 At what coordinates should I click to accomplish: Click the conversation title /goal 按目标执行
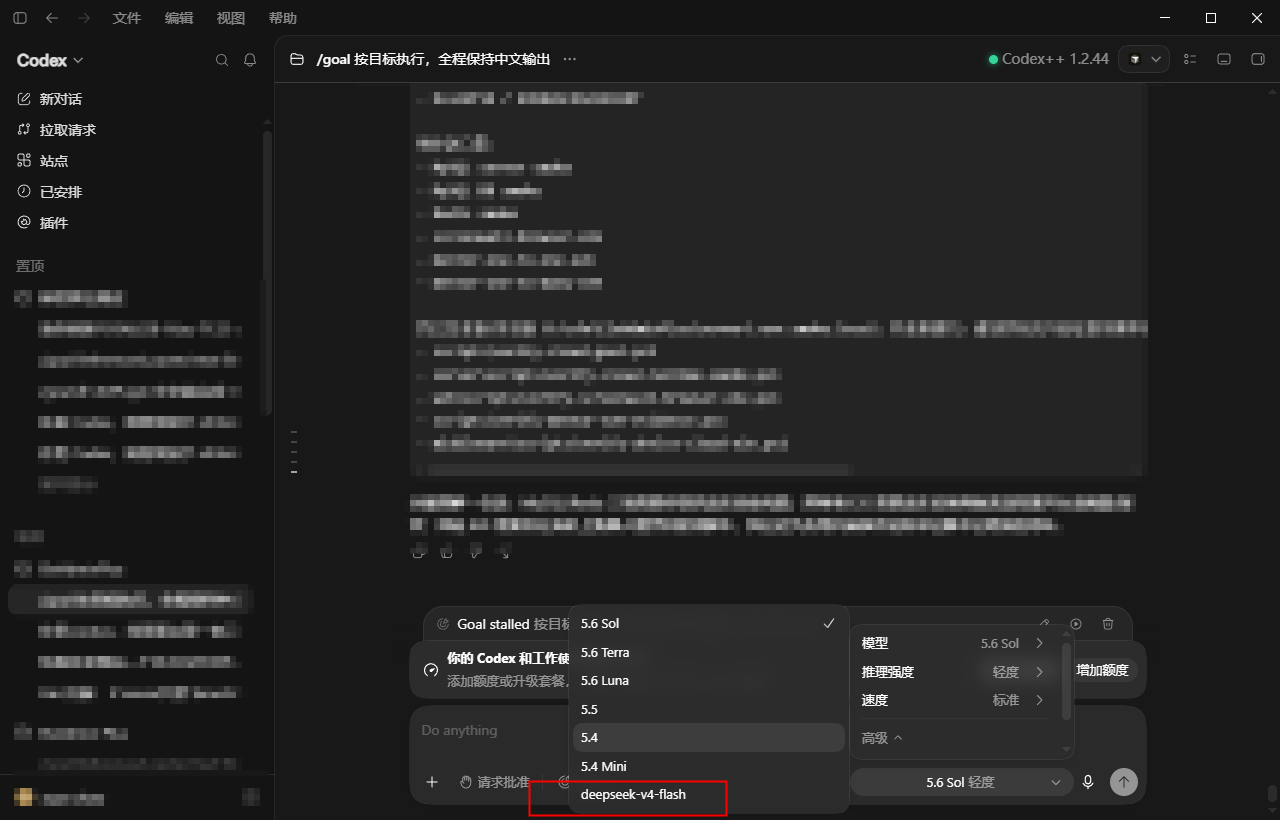point(433,59)
